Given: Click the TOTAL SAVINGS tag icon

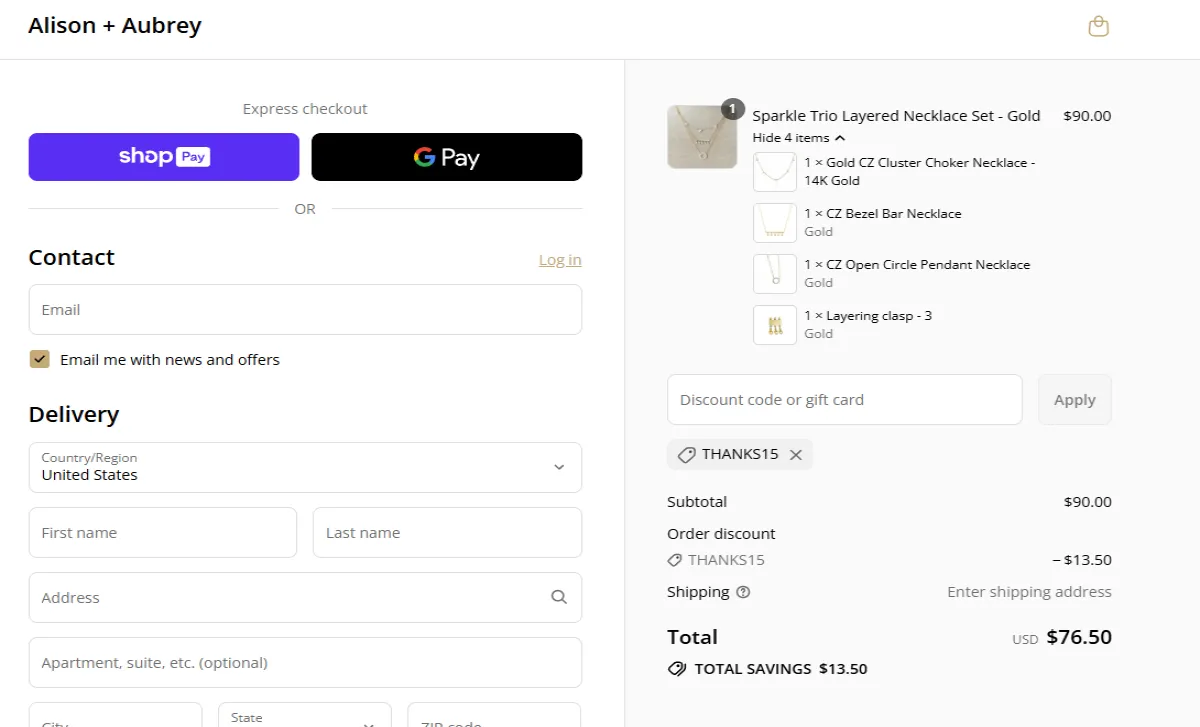Looking at the screenshot, I should [x=677, y=669].
